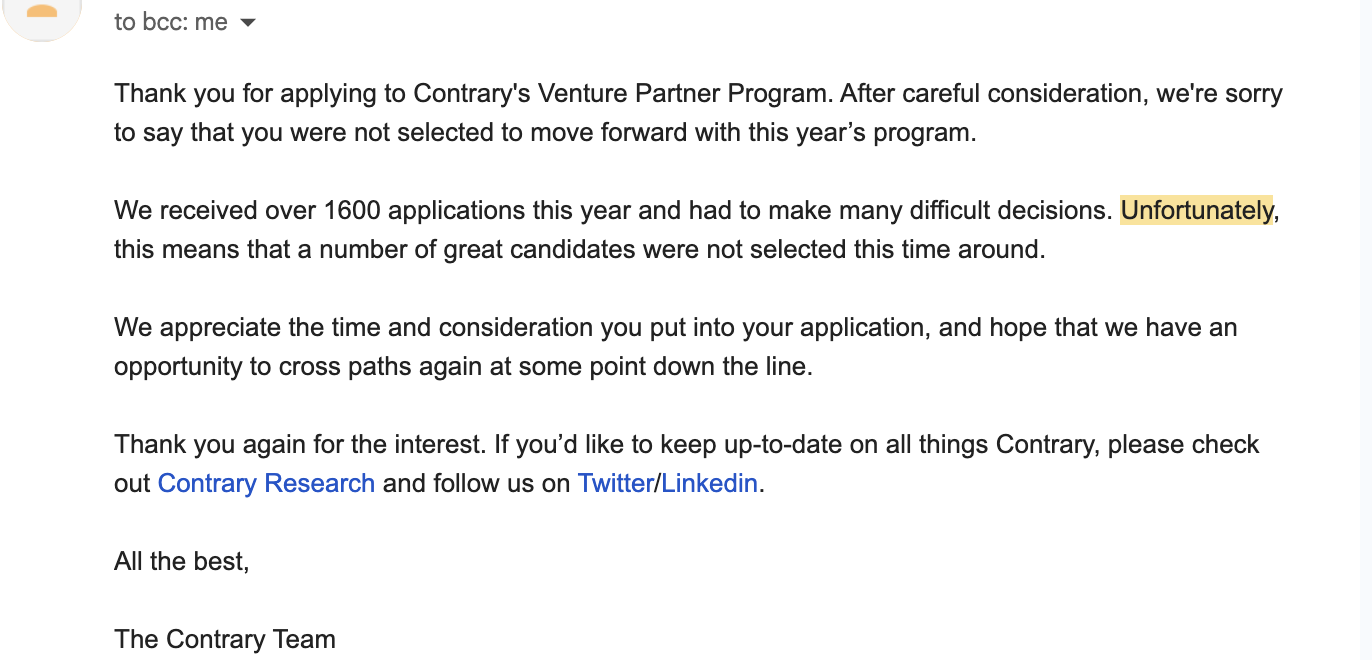The width and height of the screenshot is (1372, 660).
Task: Click the 'All the best,' closing line
Action: (181, 561)
